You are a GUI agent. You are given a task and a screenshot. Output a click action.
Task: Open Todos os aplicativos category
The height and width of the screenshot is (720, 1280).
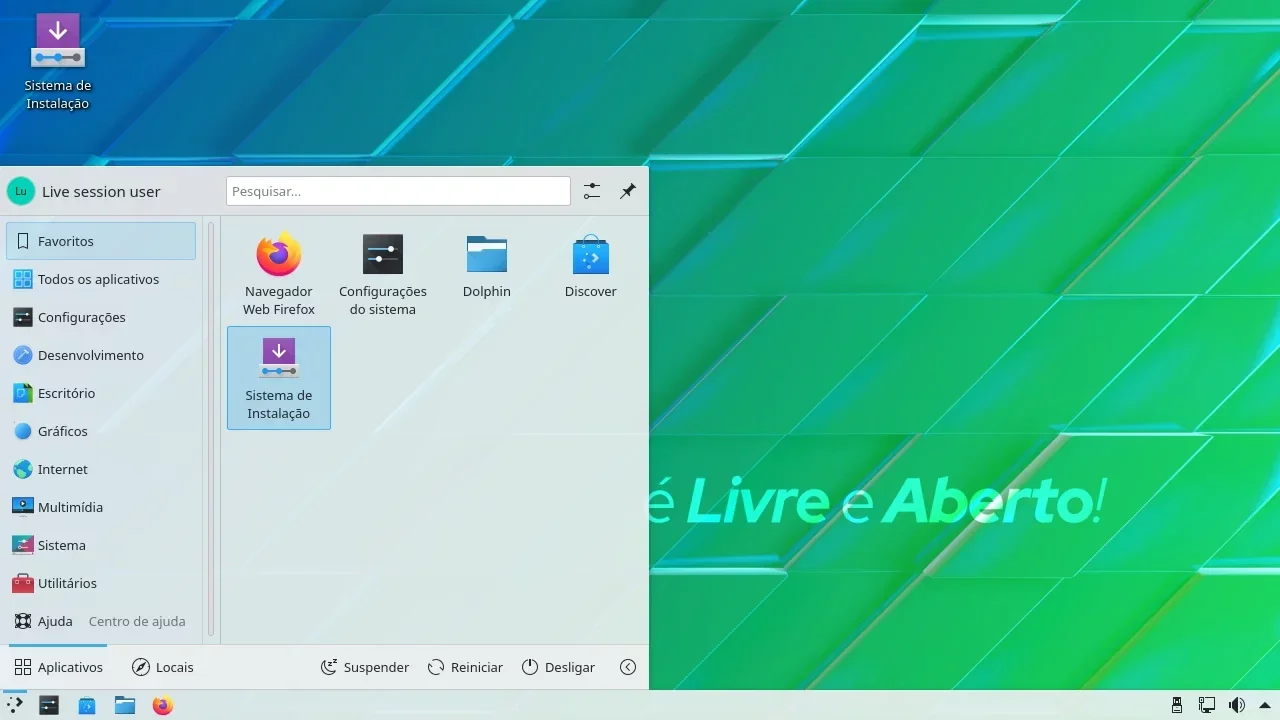tap(101, 279)
